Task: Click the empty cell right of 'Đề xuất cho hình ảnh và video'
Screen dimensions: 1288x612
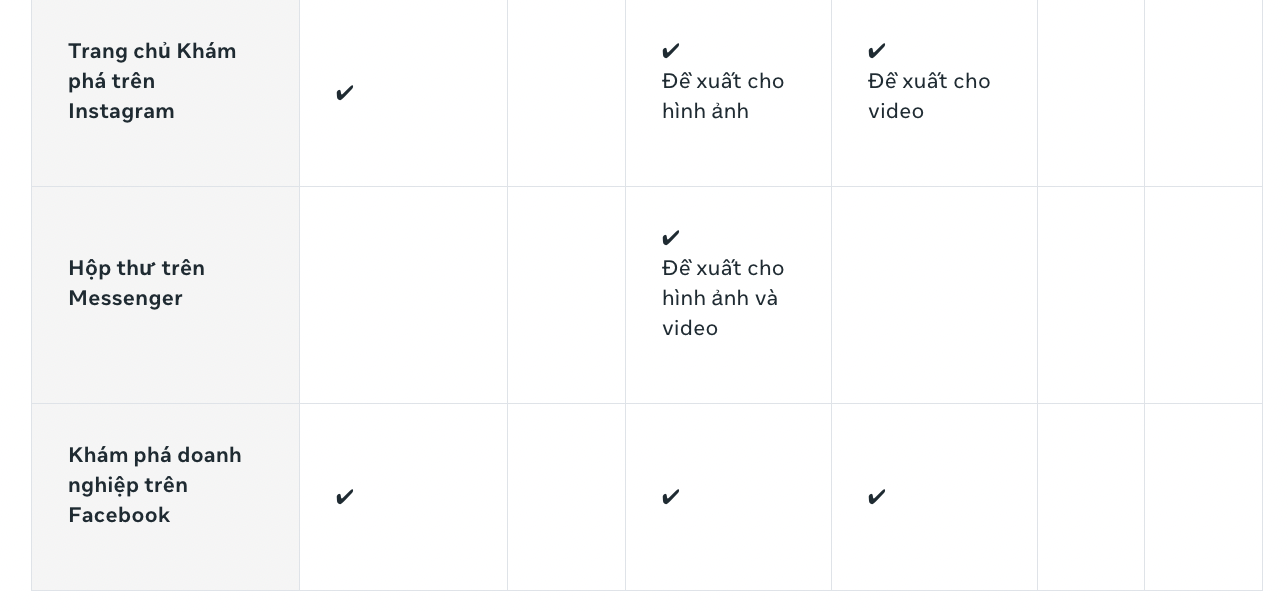Action: tap(935, 295)
